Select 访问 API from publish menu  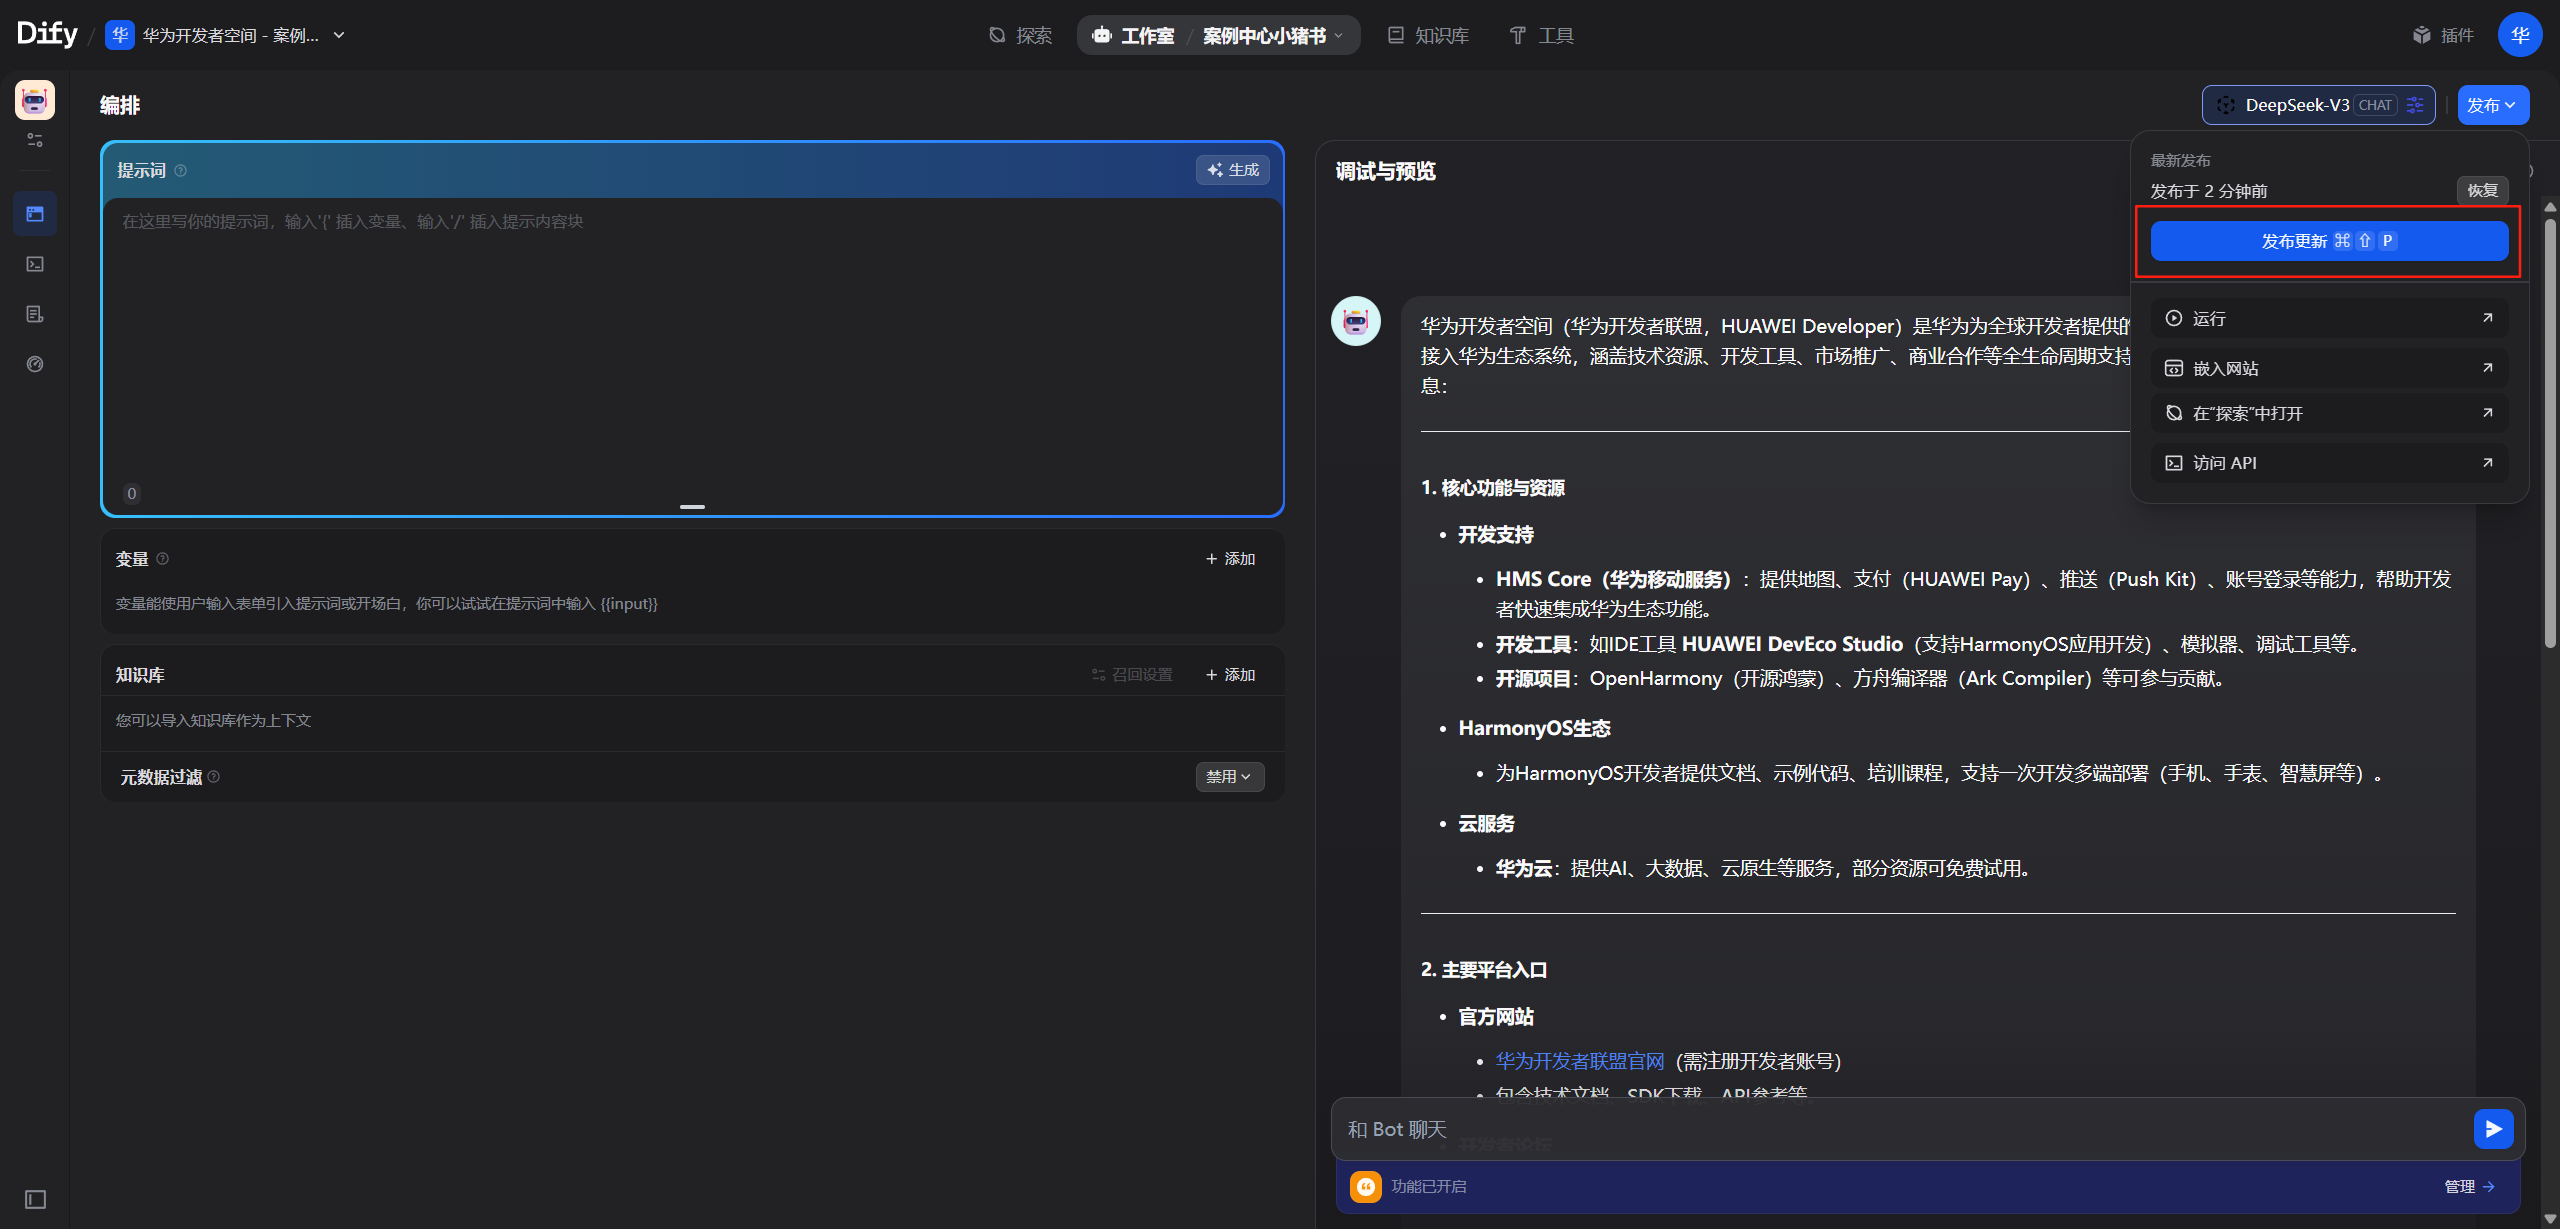(x=2329, y=463)
